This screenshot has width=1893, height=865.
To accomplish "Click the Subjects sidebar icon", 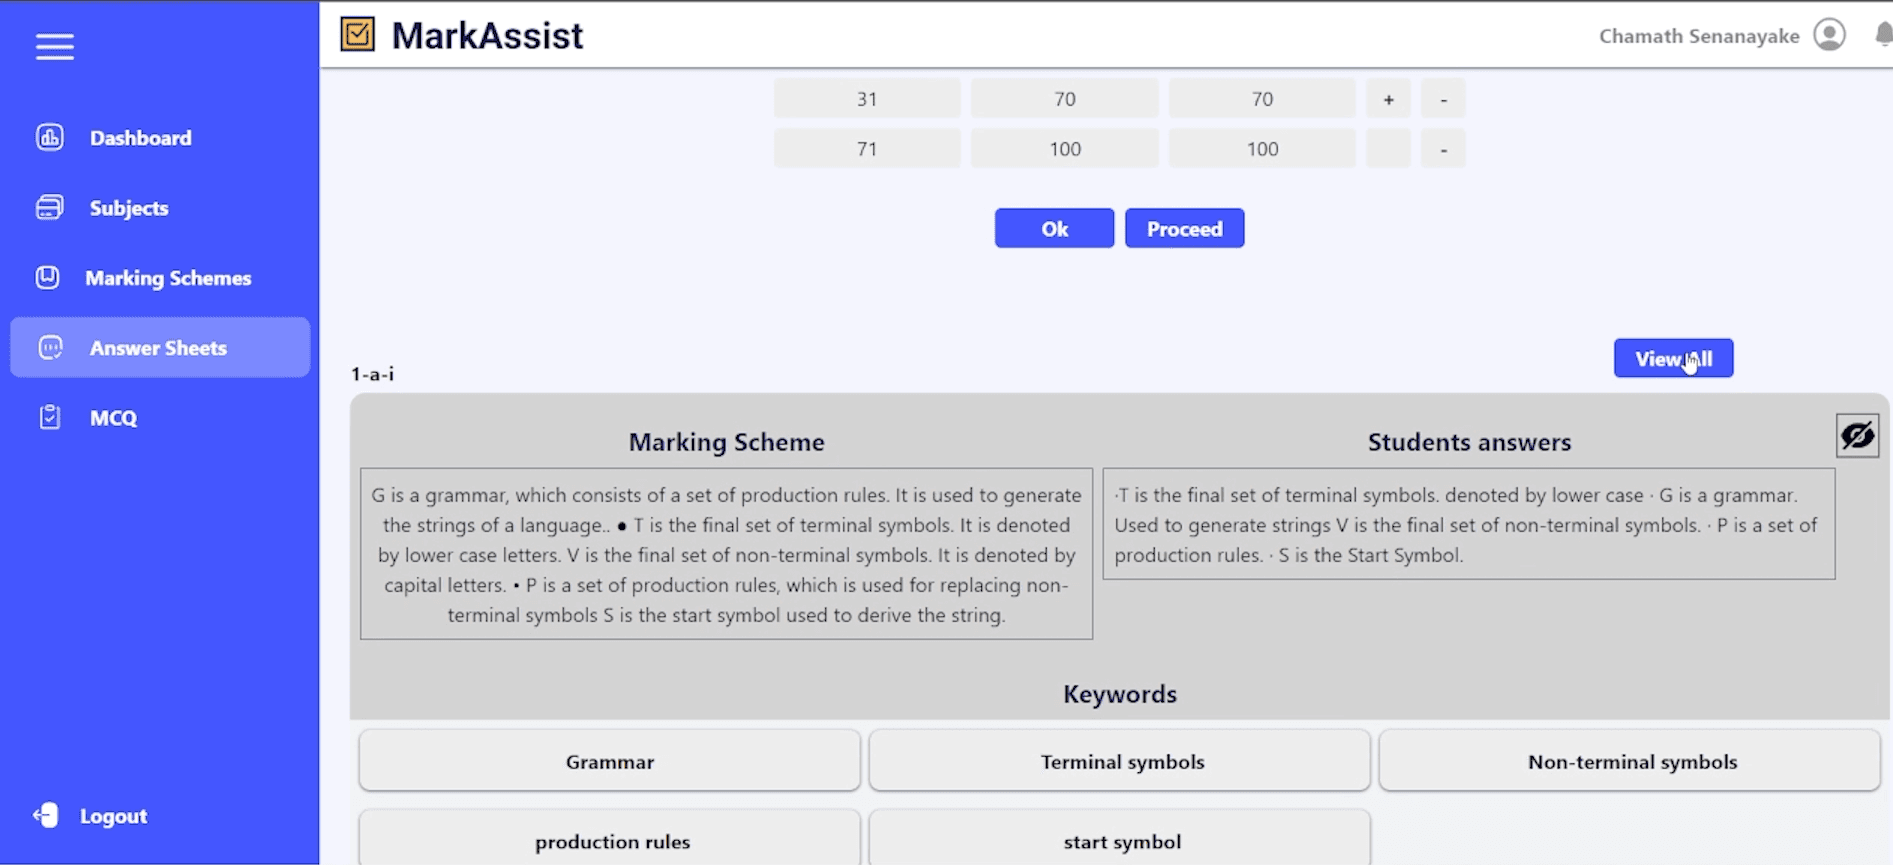I will [50, 207].
